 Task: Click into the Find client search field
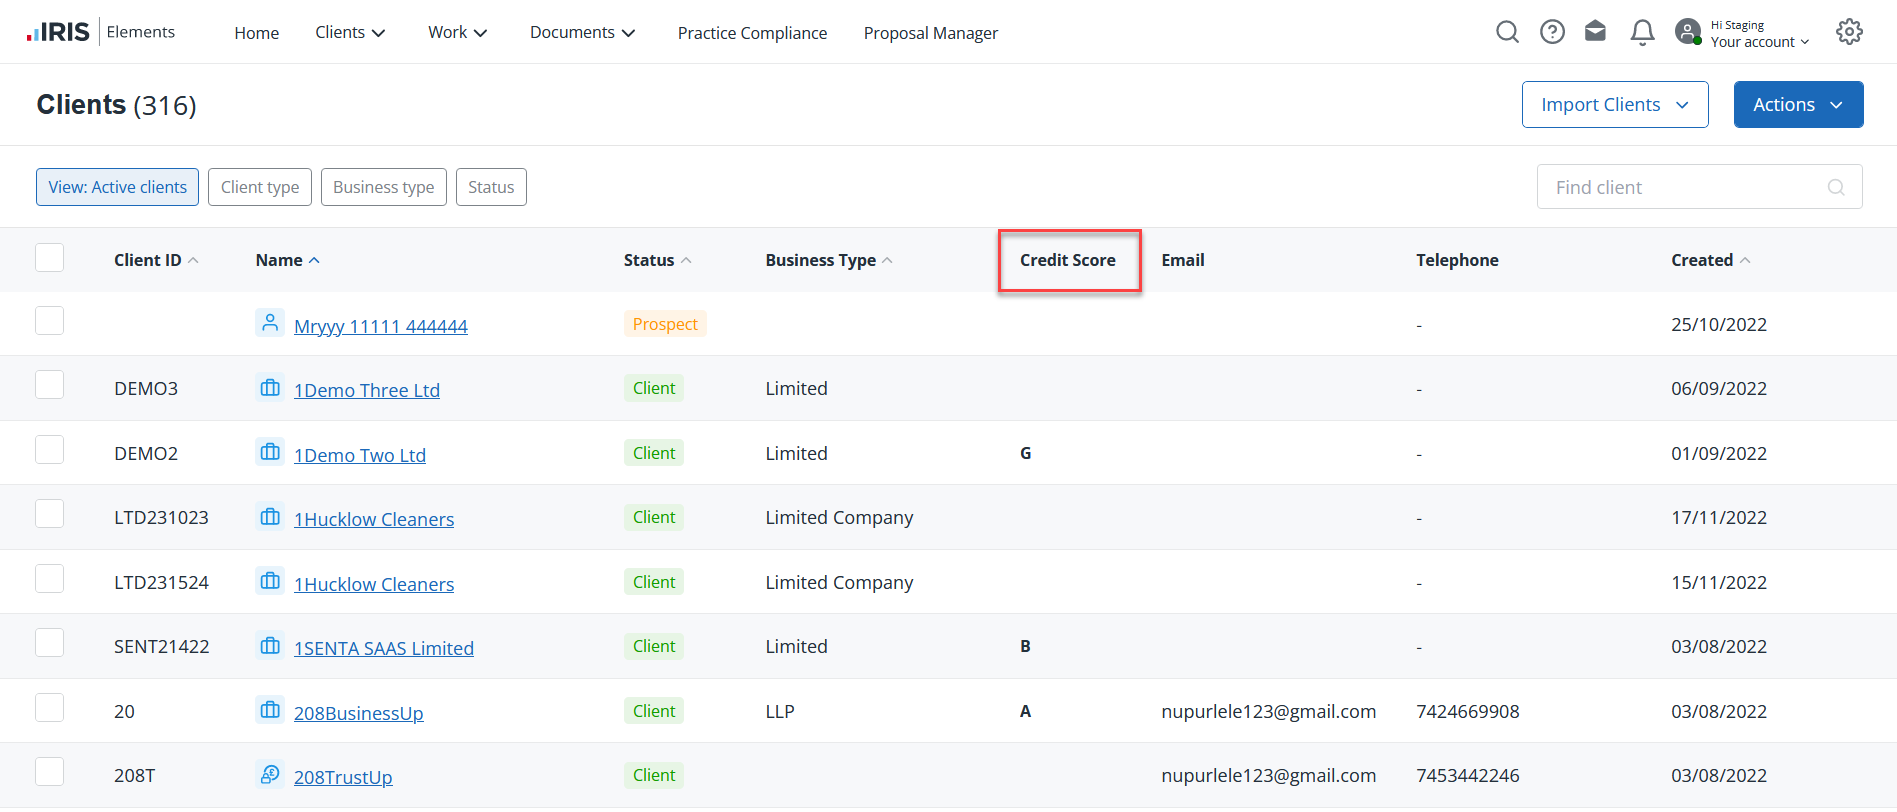pos(1685,187)
